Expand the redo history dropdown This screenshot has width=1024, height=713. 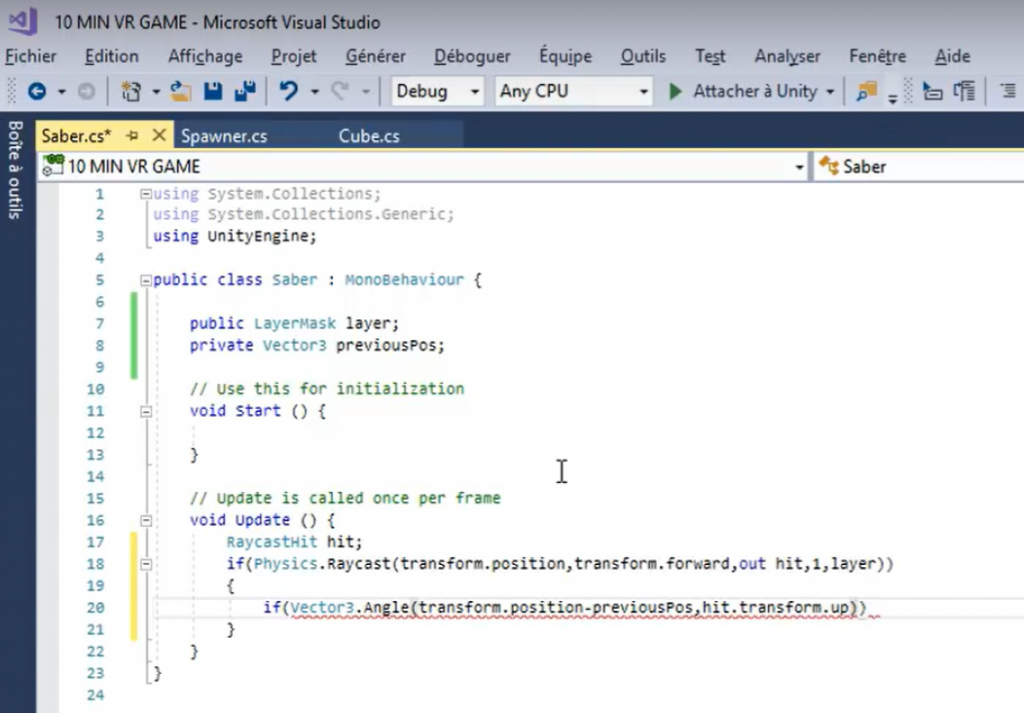(x=366, y=92)
